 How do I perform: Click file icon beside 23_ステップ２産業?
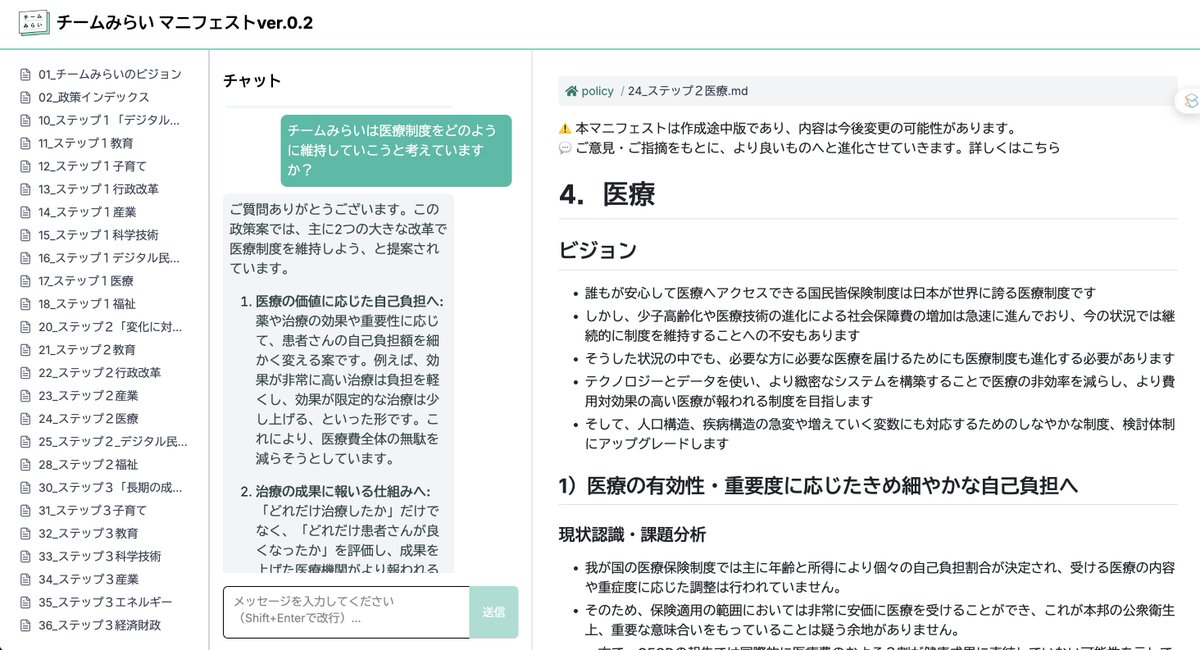[x=26, y=396]
